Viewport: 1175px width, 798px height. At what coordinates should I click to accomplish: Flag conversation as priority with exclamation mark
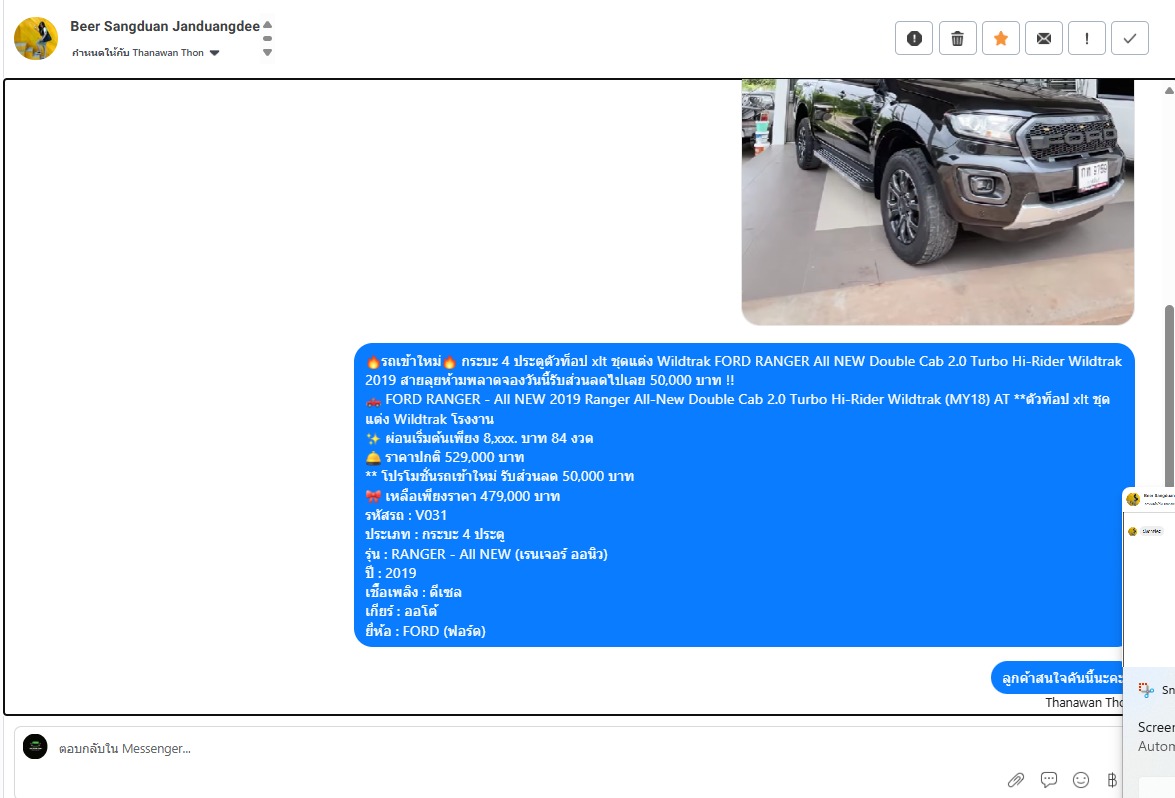[1086, 38]
